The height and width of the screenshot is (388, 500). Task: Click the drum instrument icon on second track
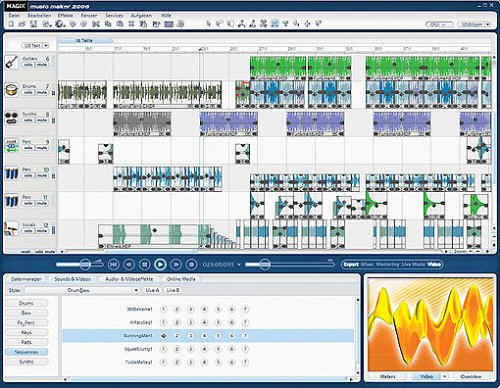coord(12,90)
